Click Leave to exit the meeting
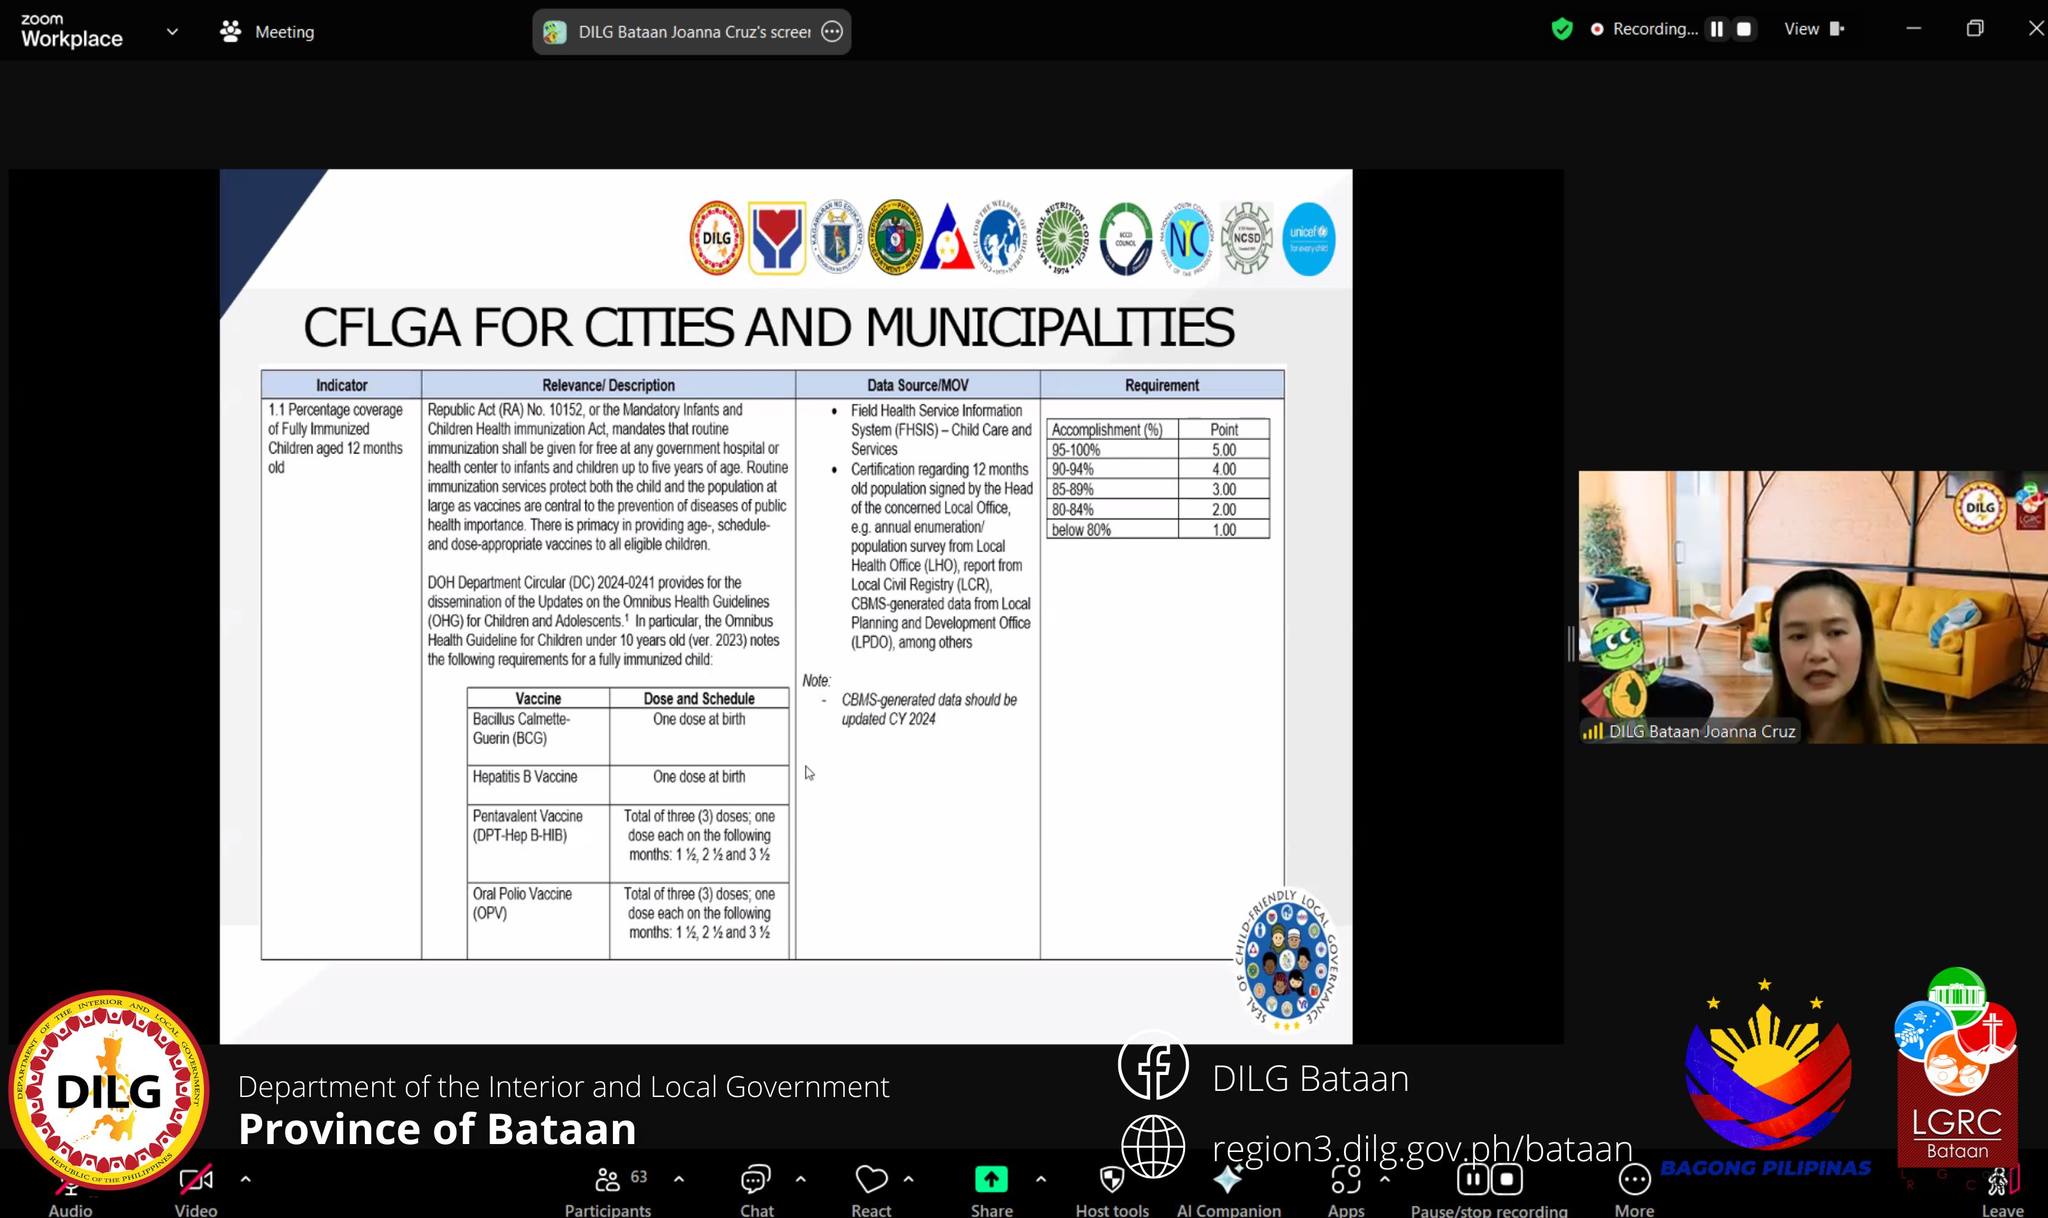This screenshot has width=2048, height=1218. 2002,1190
